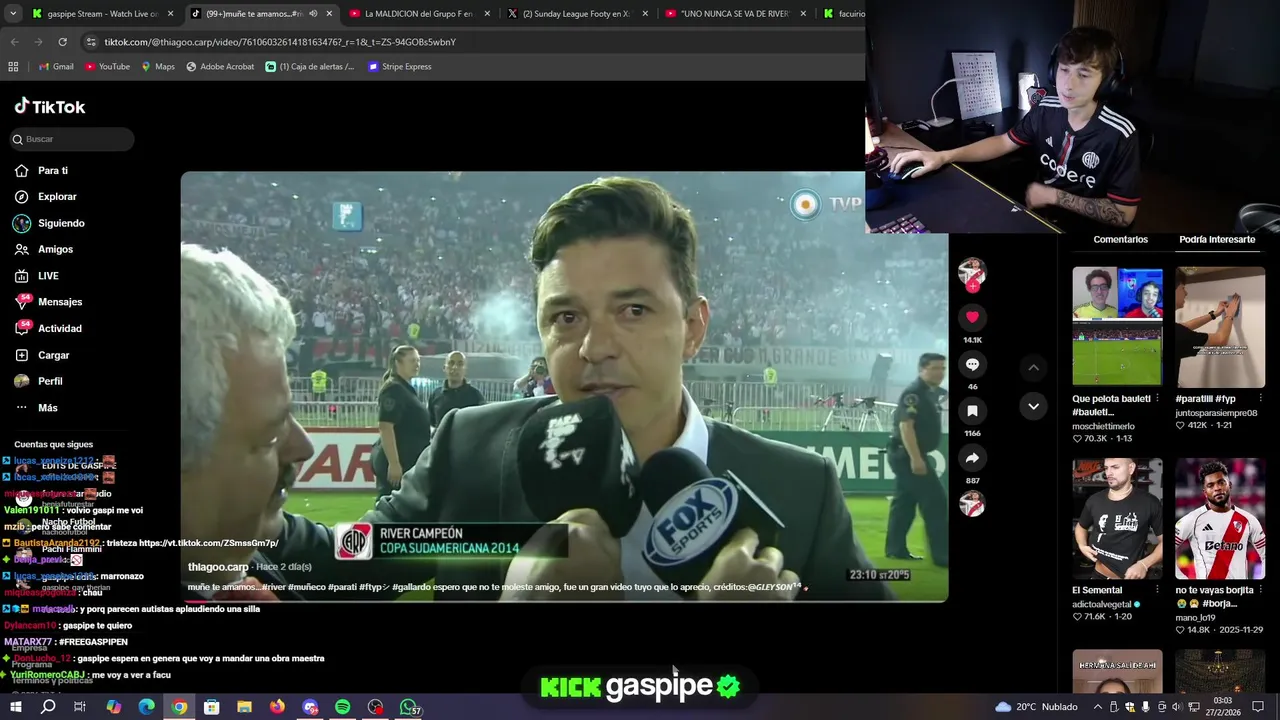Image resolution: width=1280 pixels, height=720 pixels.
Task: Open the sound disc avatar below share
Action: click(972, 505)
